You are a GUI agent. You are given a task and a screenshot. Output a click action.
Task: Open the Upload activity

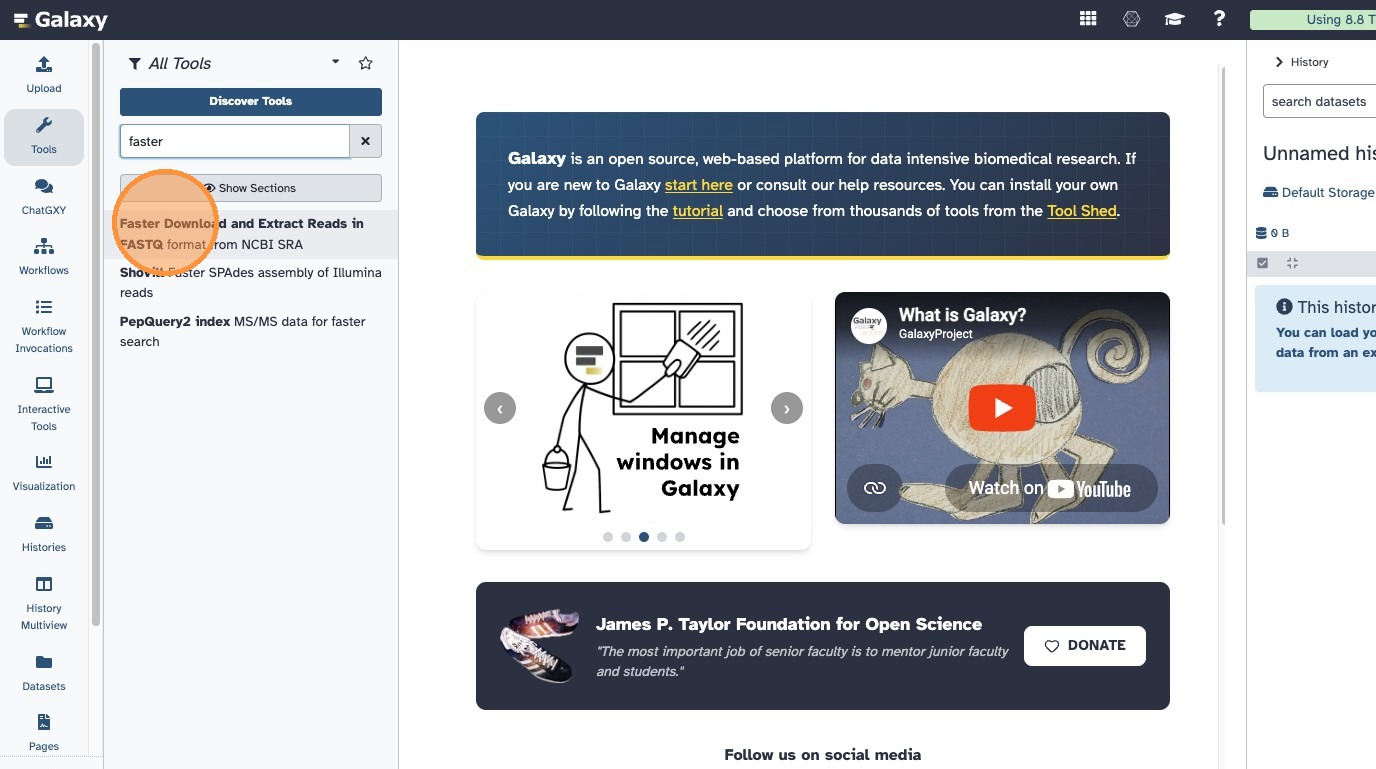point(44,75)
